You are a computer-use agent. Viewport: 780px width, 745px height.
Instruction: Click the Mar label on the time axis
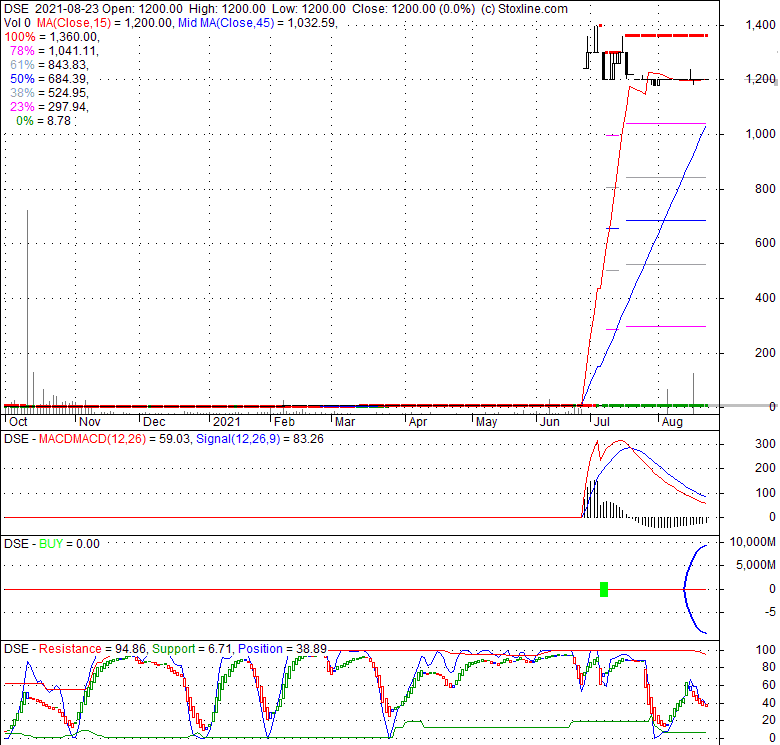point(345,422)
